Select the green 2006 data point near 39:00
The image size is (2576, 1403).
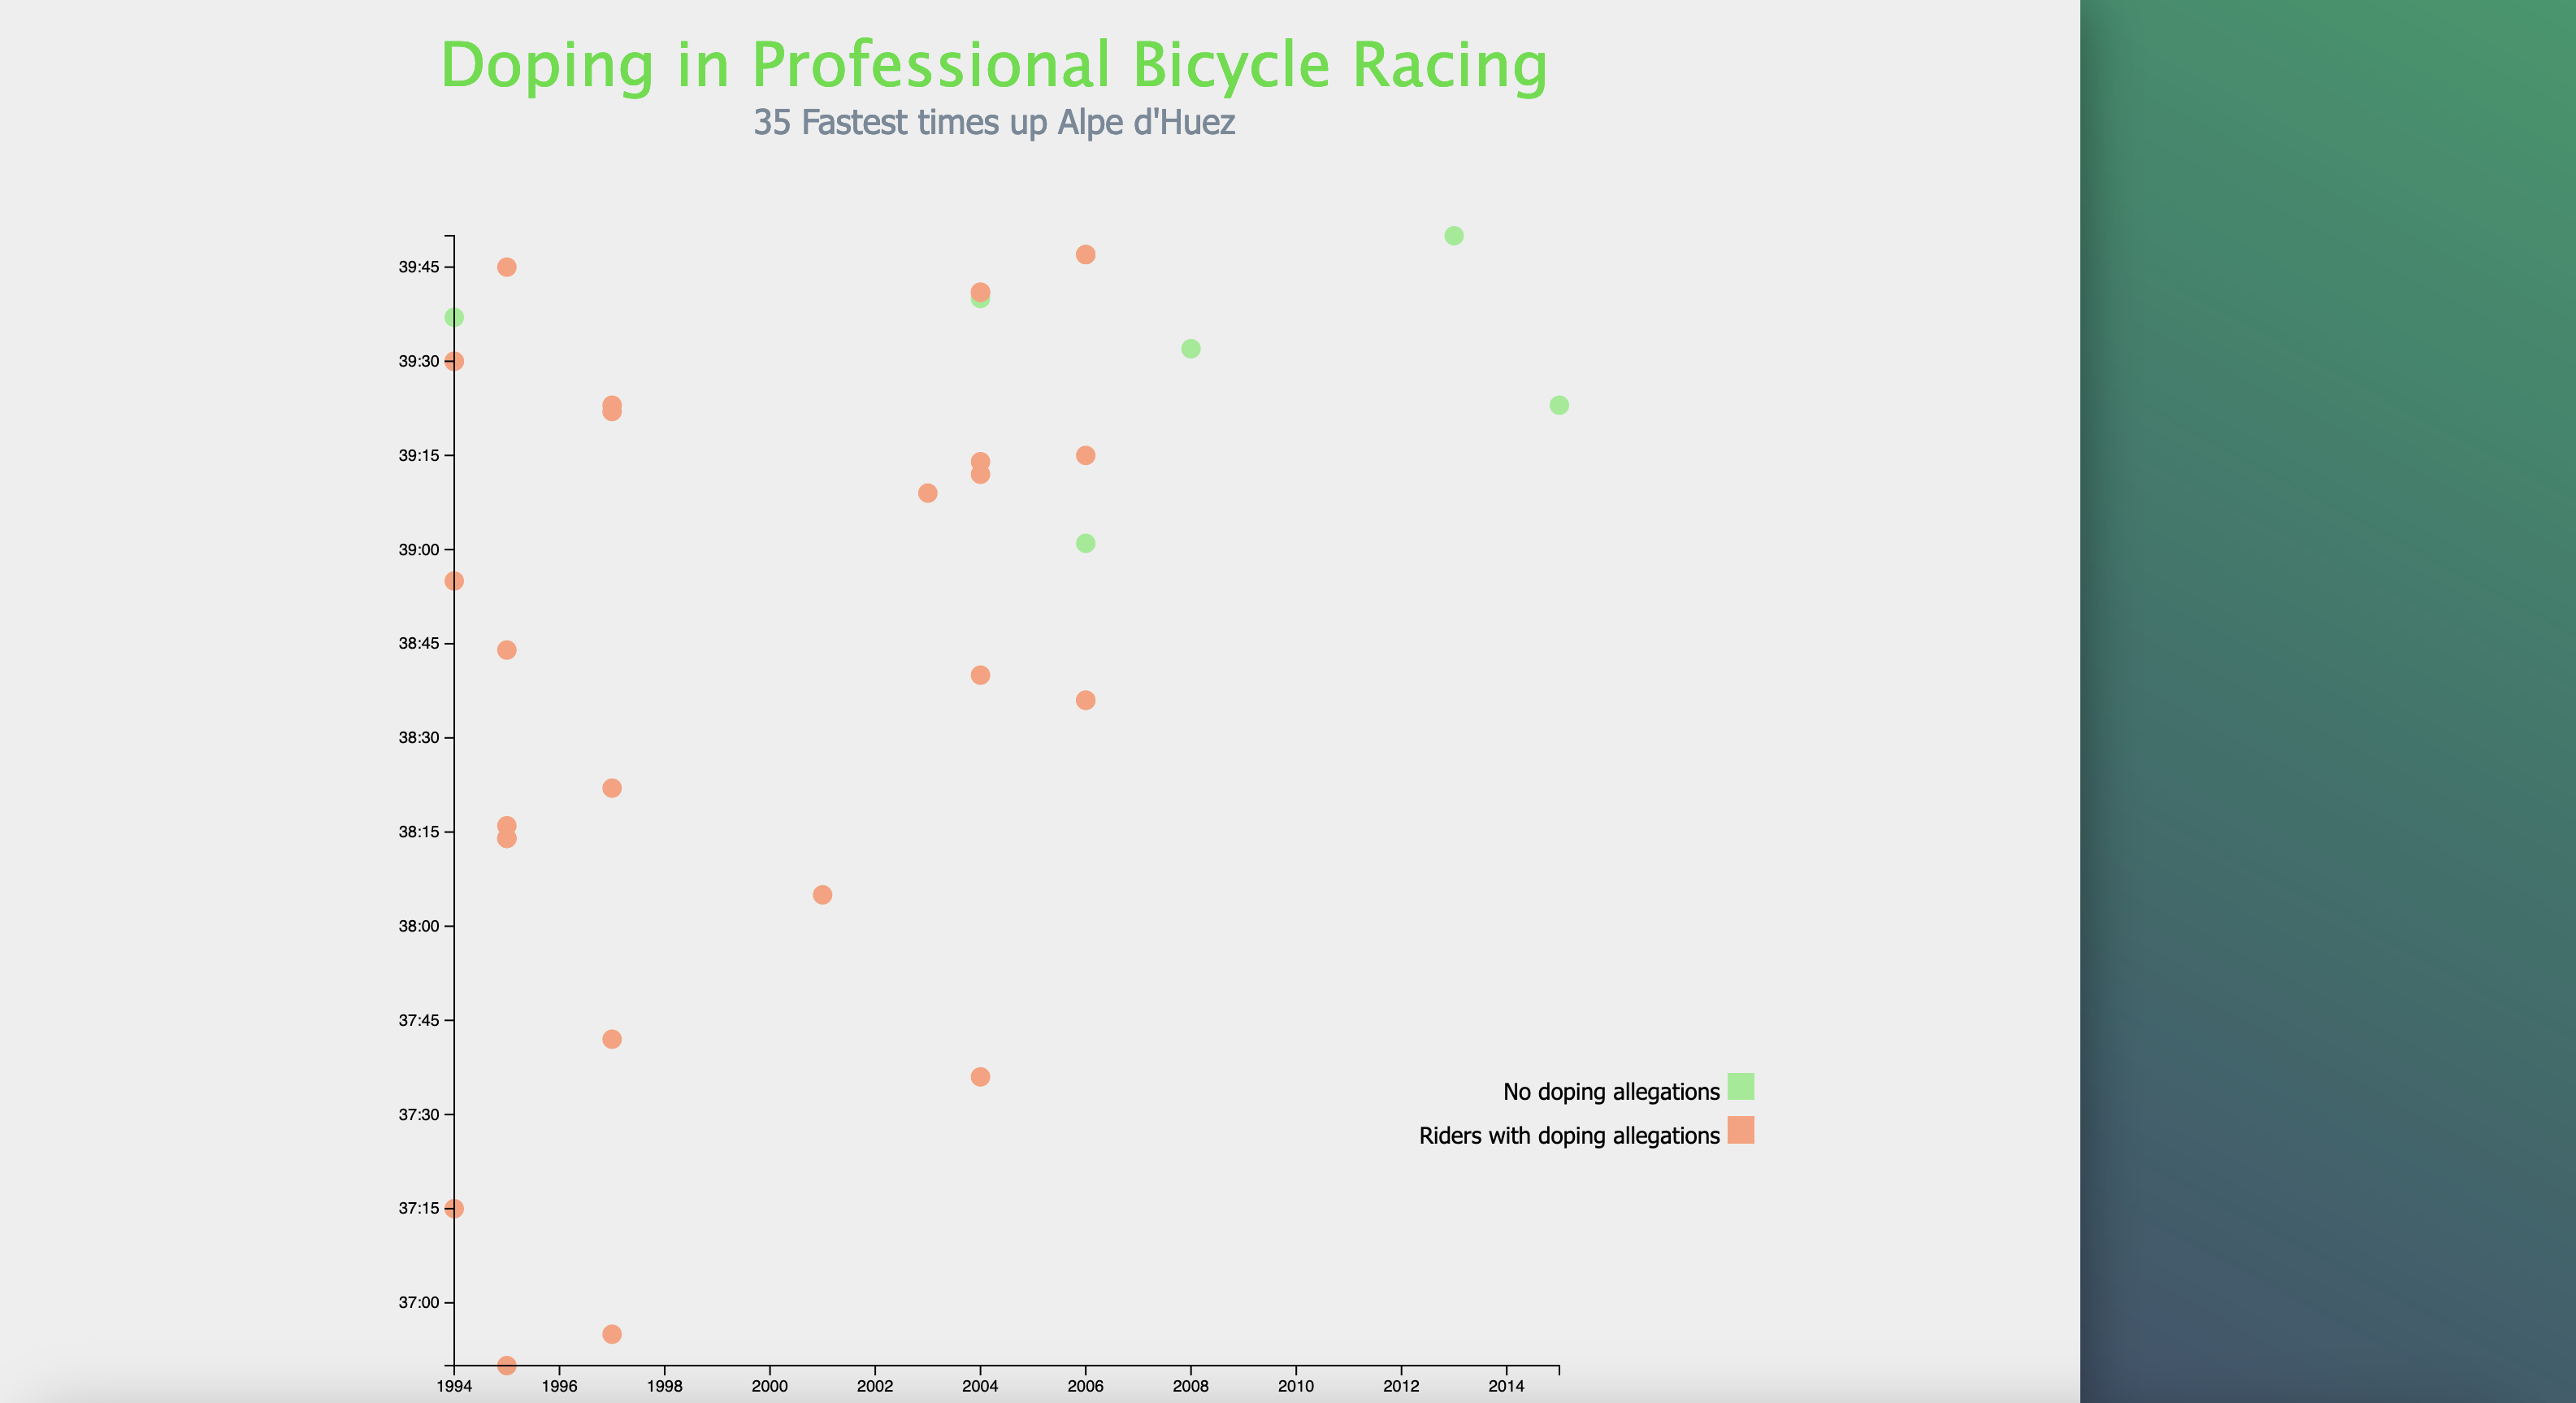(1085, 543)
